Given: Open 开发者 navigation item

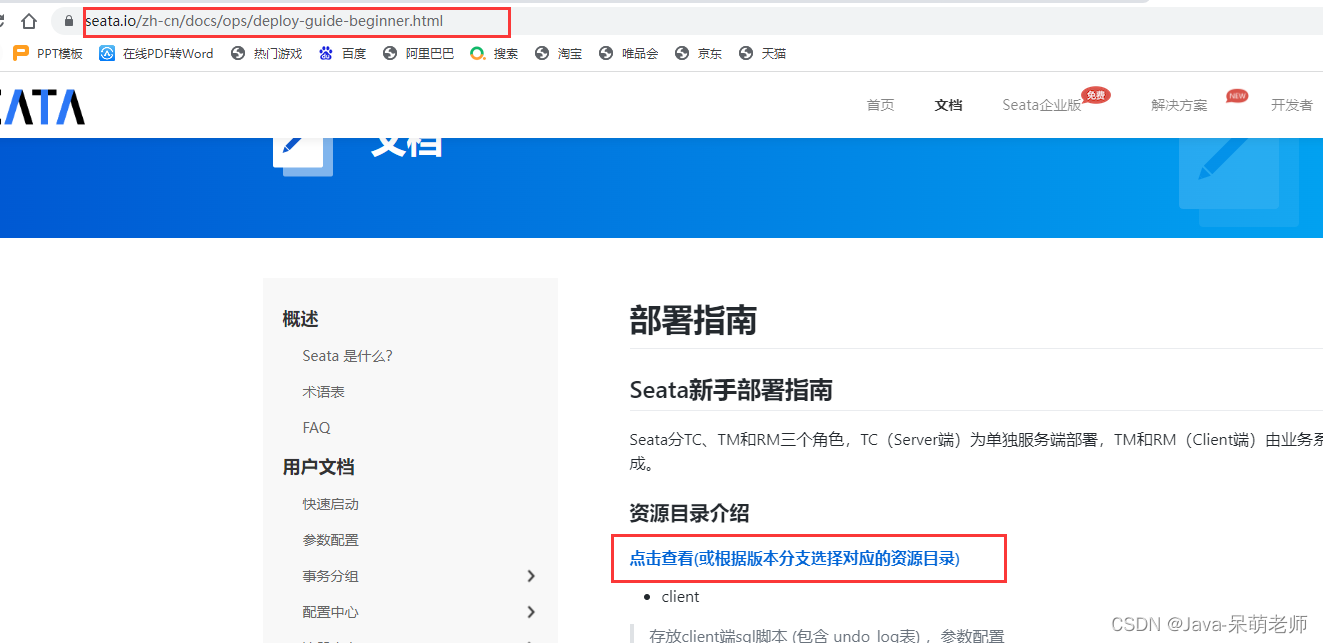Looking at the screenshot, I should [1292, 105].
